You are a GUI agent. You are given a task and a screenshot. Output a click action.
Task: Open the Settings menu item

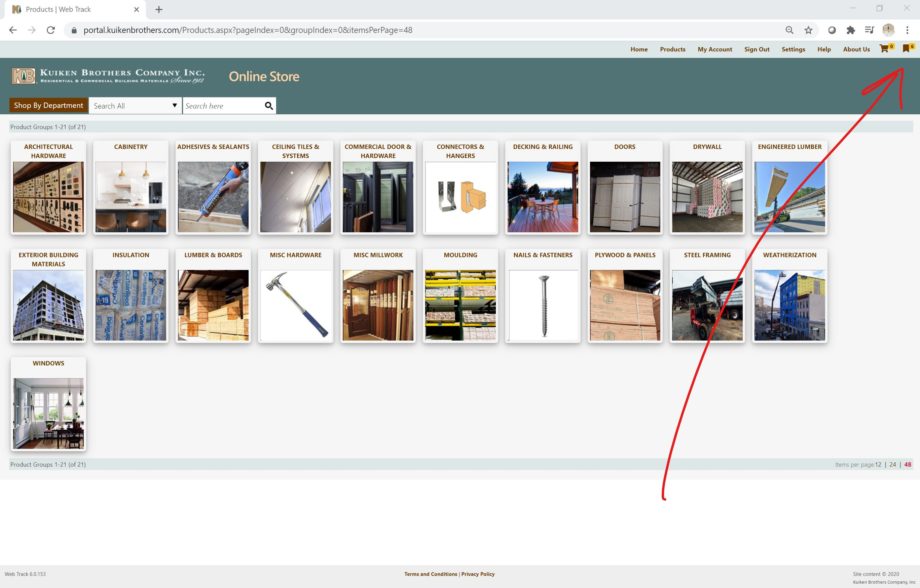point(793,49)
